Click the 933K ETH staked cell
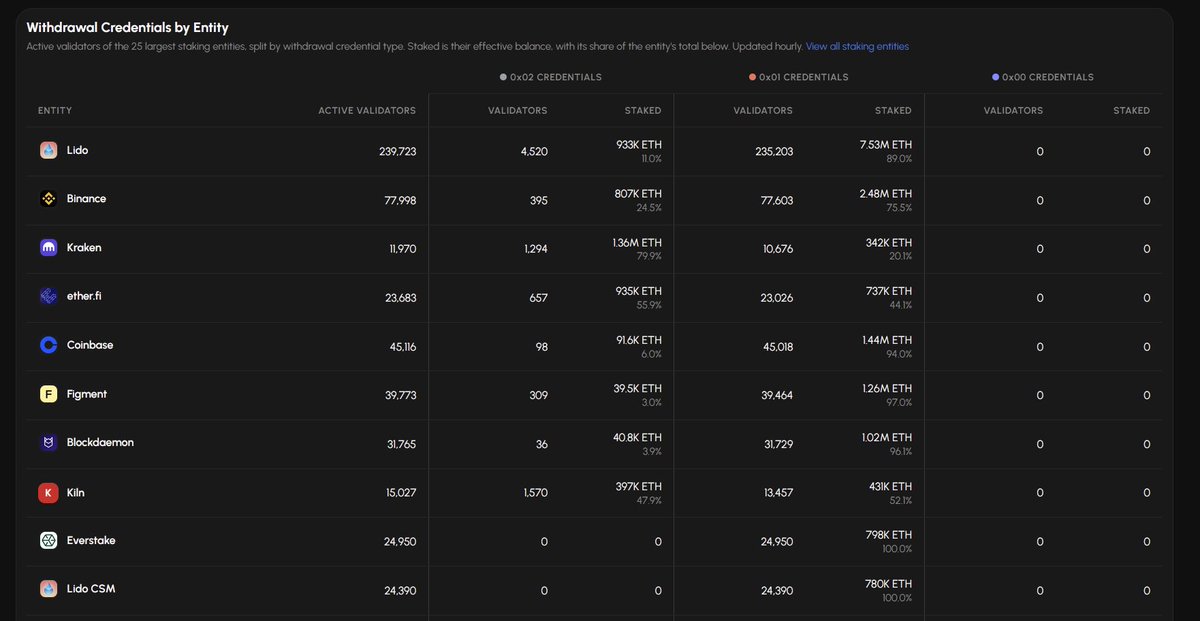Image resolution: width=1200 pixels, height=621 pixels. click(639, 145)
